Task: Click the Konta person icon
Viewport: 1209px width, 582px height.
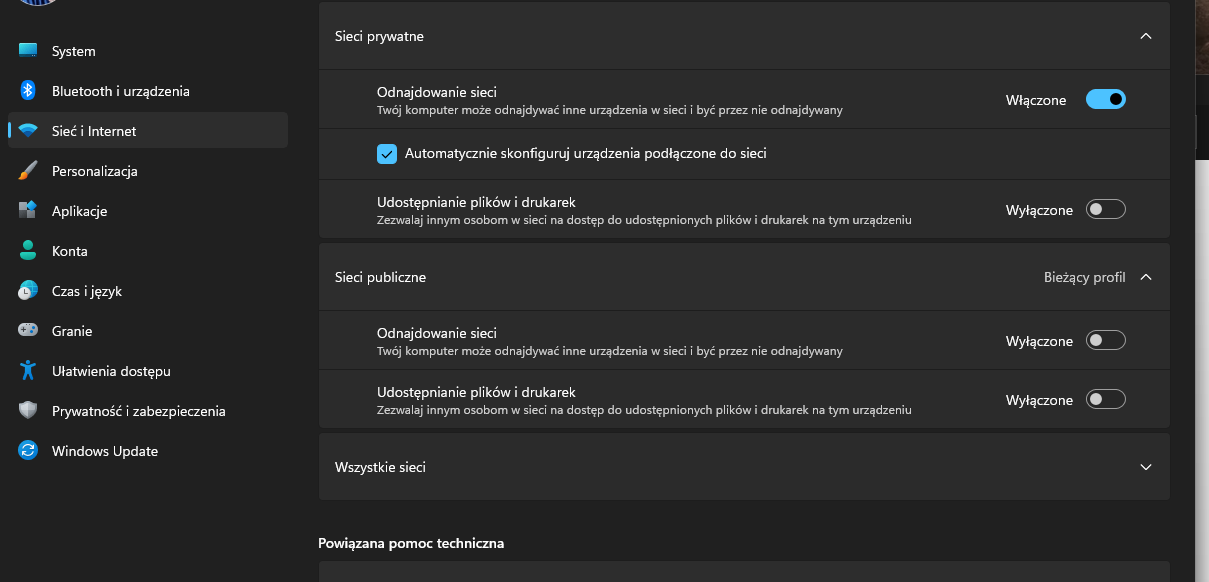Action: 28,251
